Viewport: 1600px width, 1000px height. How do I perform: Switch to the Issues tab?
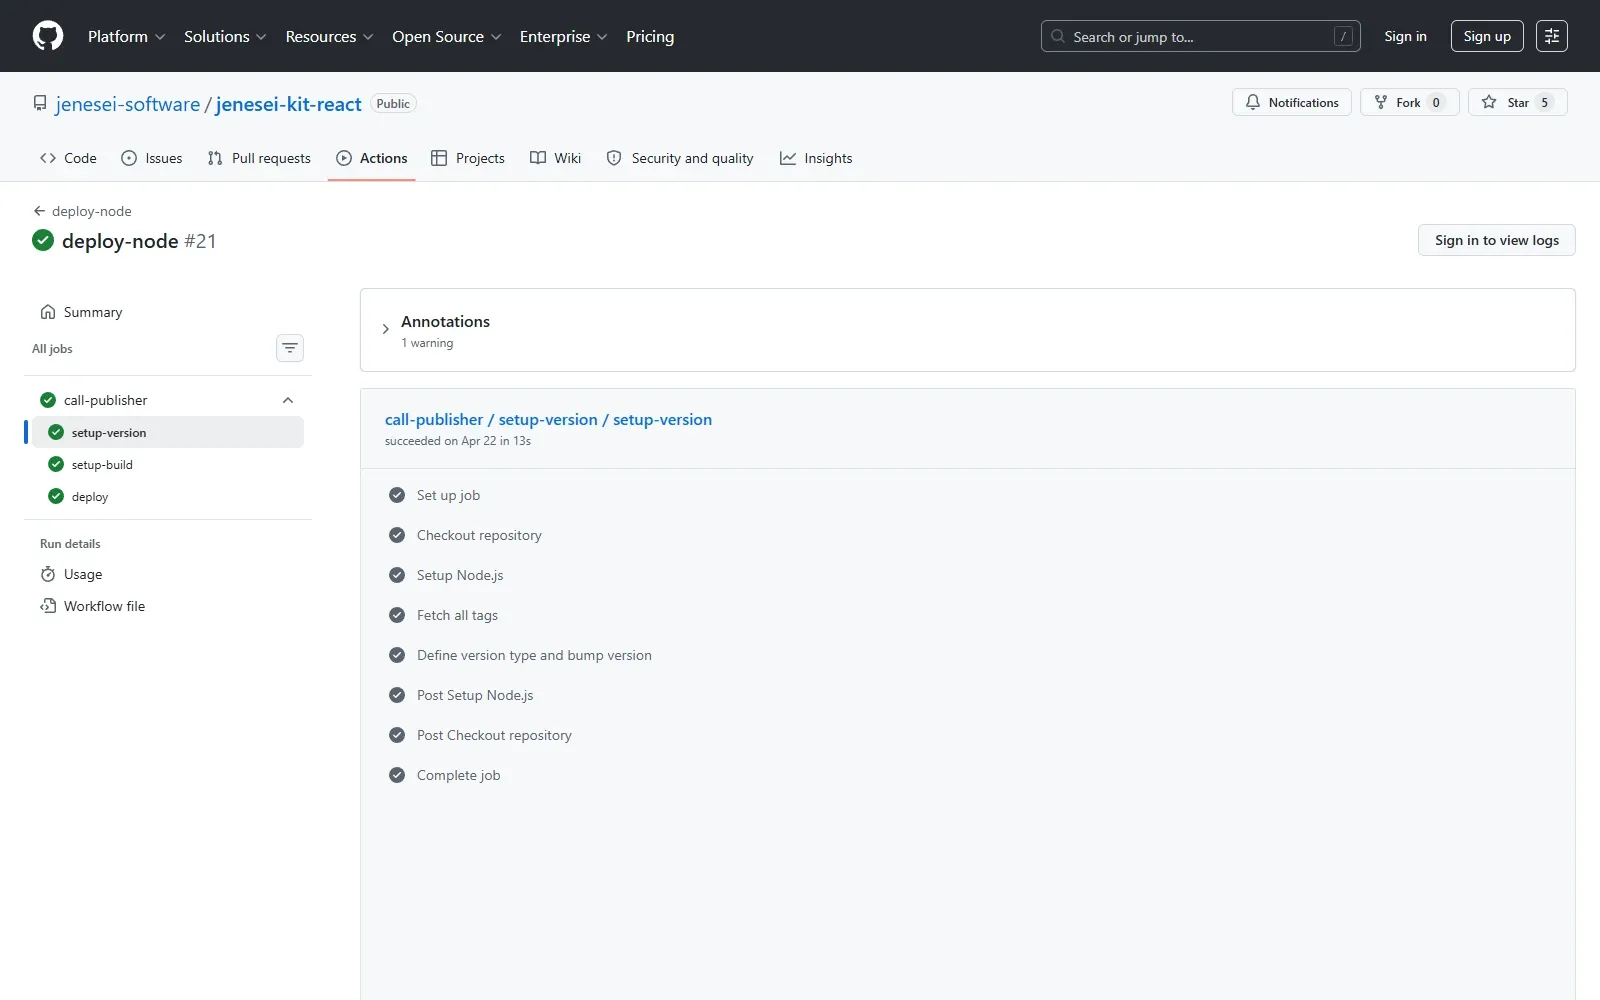click(x=152, y=158)
